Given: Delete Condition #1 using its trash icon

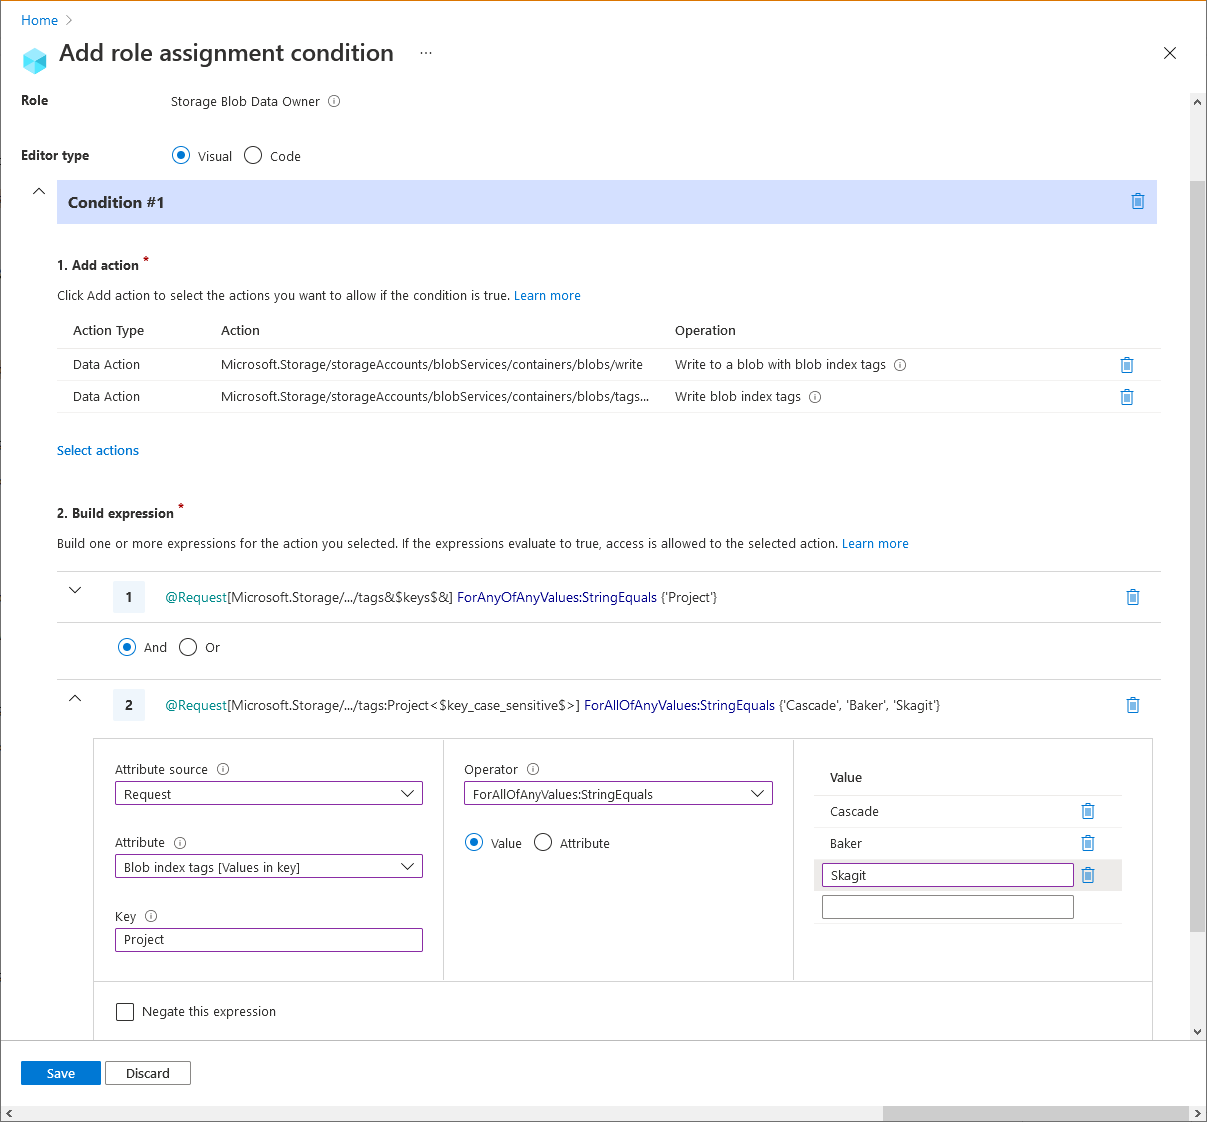Looking at the screenshot, I should coord(1137,201).
